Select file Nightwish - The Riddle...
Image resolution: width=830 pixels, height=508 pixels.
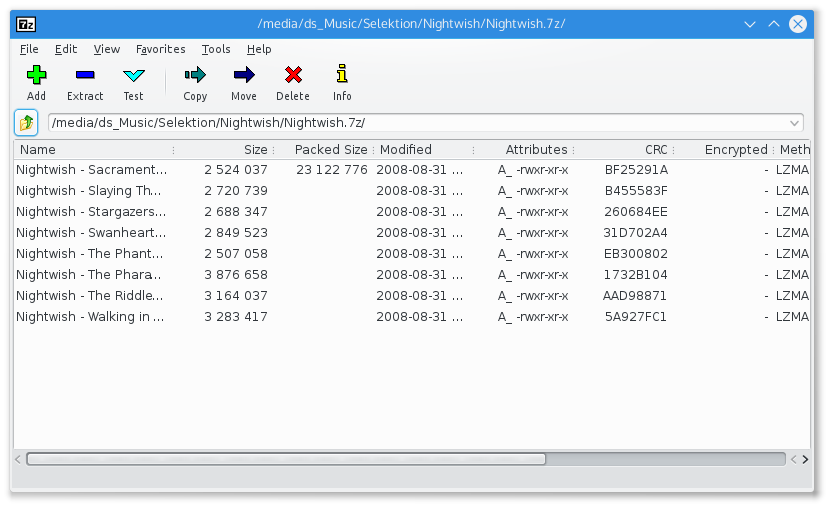[x=89, y=295]
